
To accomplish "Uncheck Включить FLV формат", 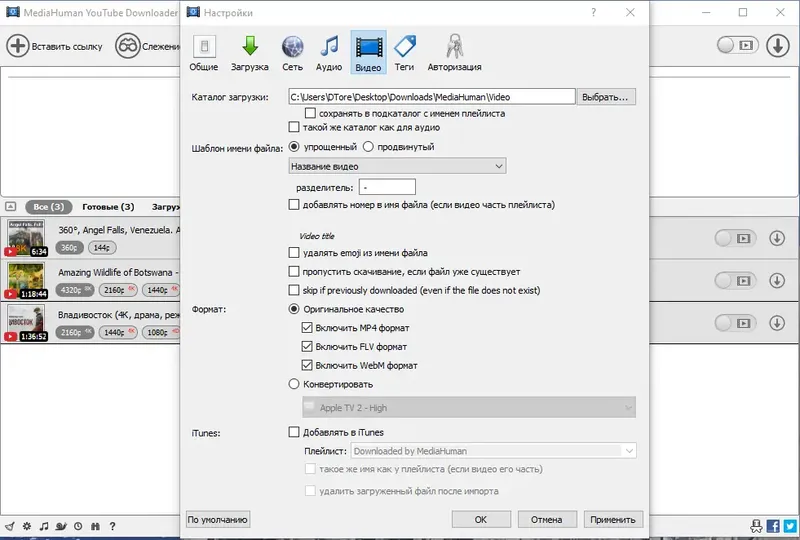I will [307, 347].
